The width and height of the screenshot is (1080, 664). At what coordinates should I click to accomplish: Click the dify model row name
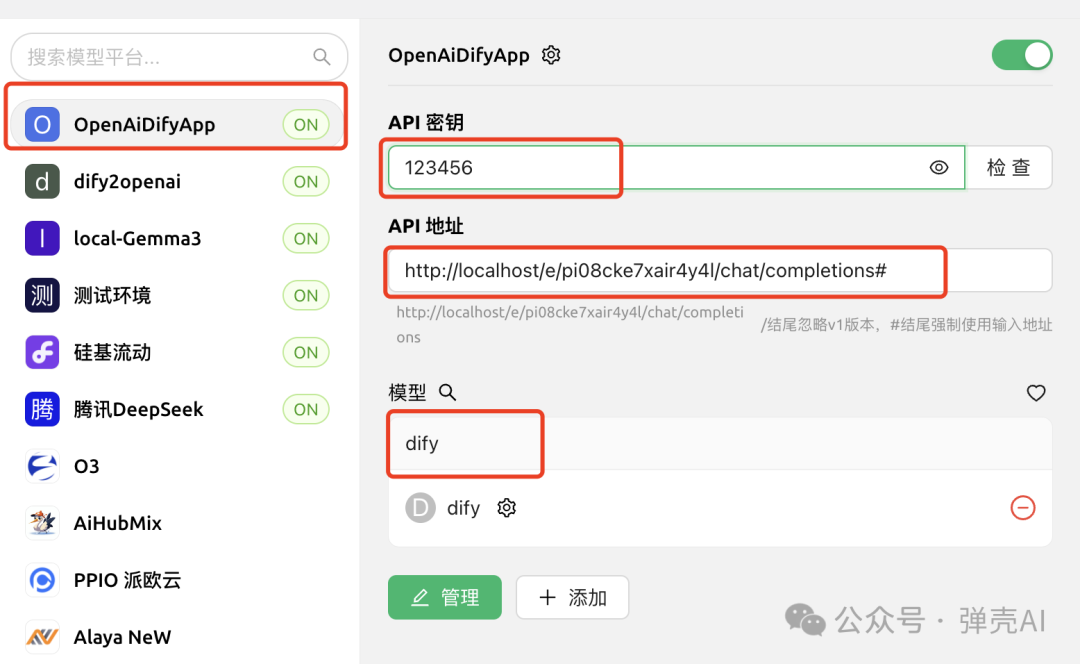(464, 508)
